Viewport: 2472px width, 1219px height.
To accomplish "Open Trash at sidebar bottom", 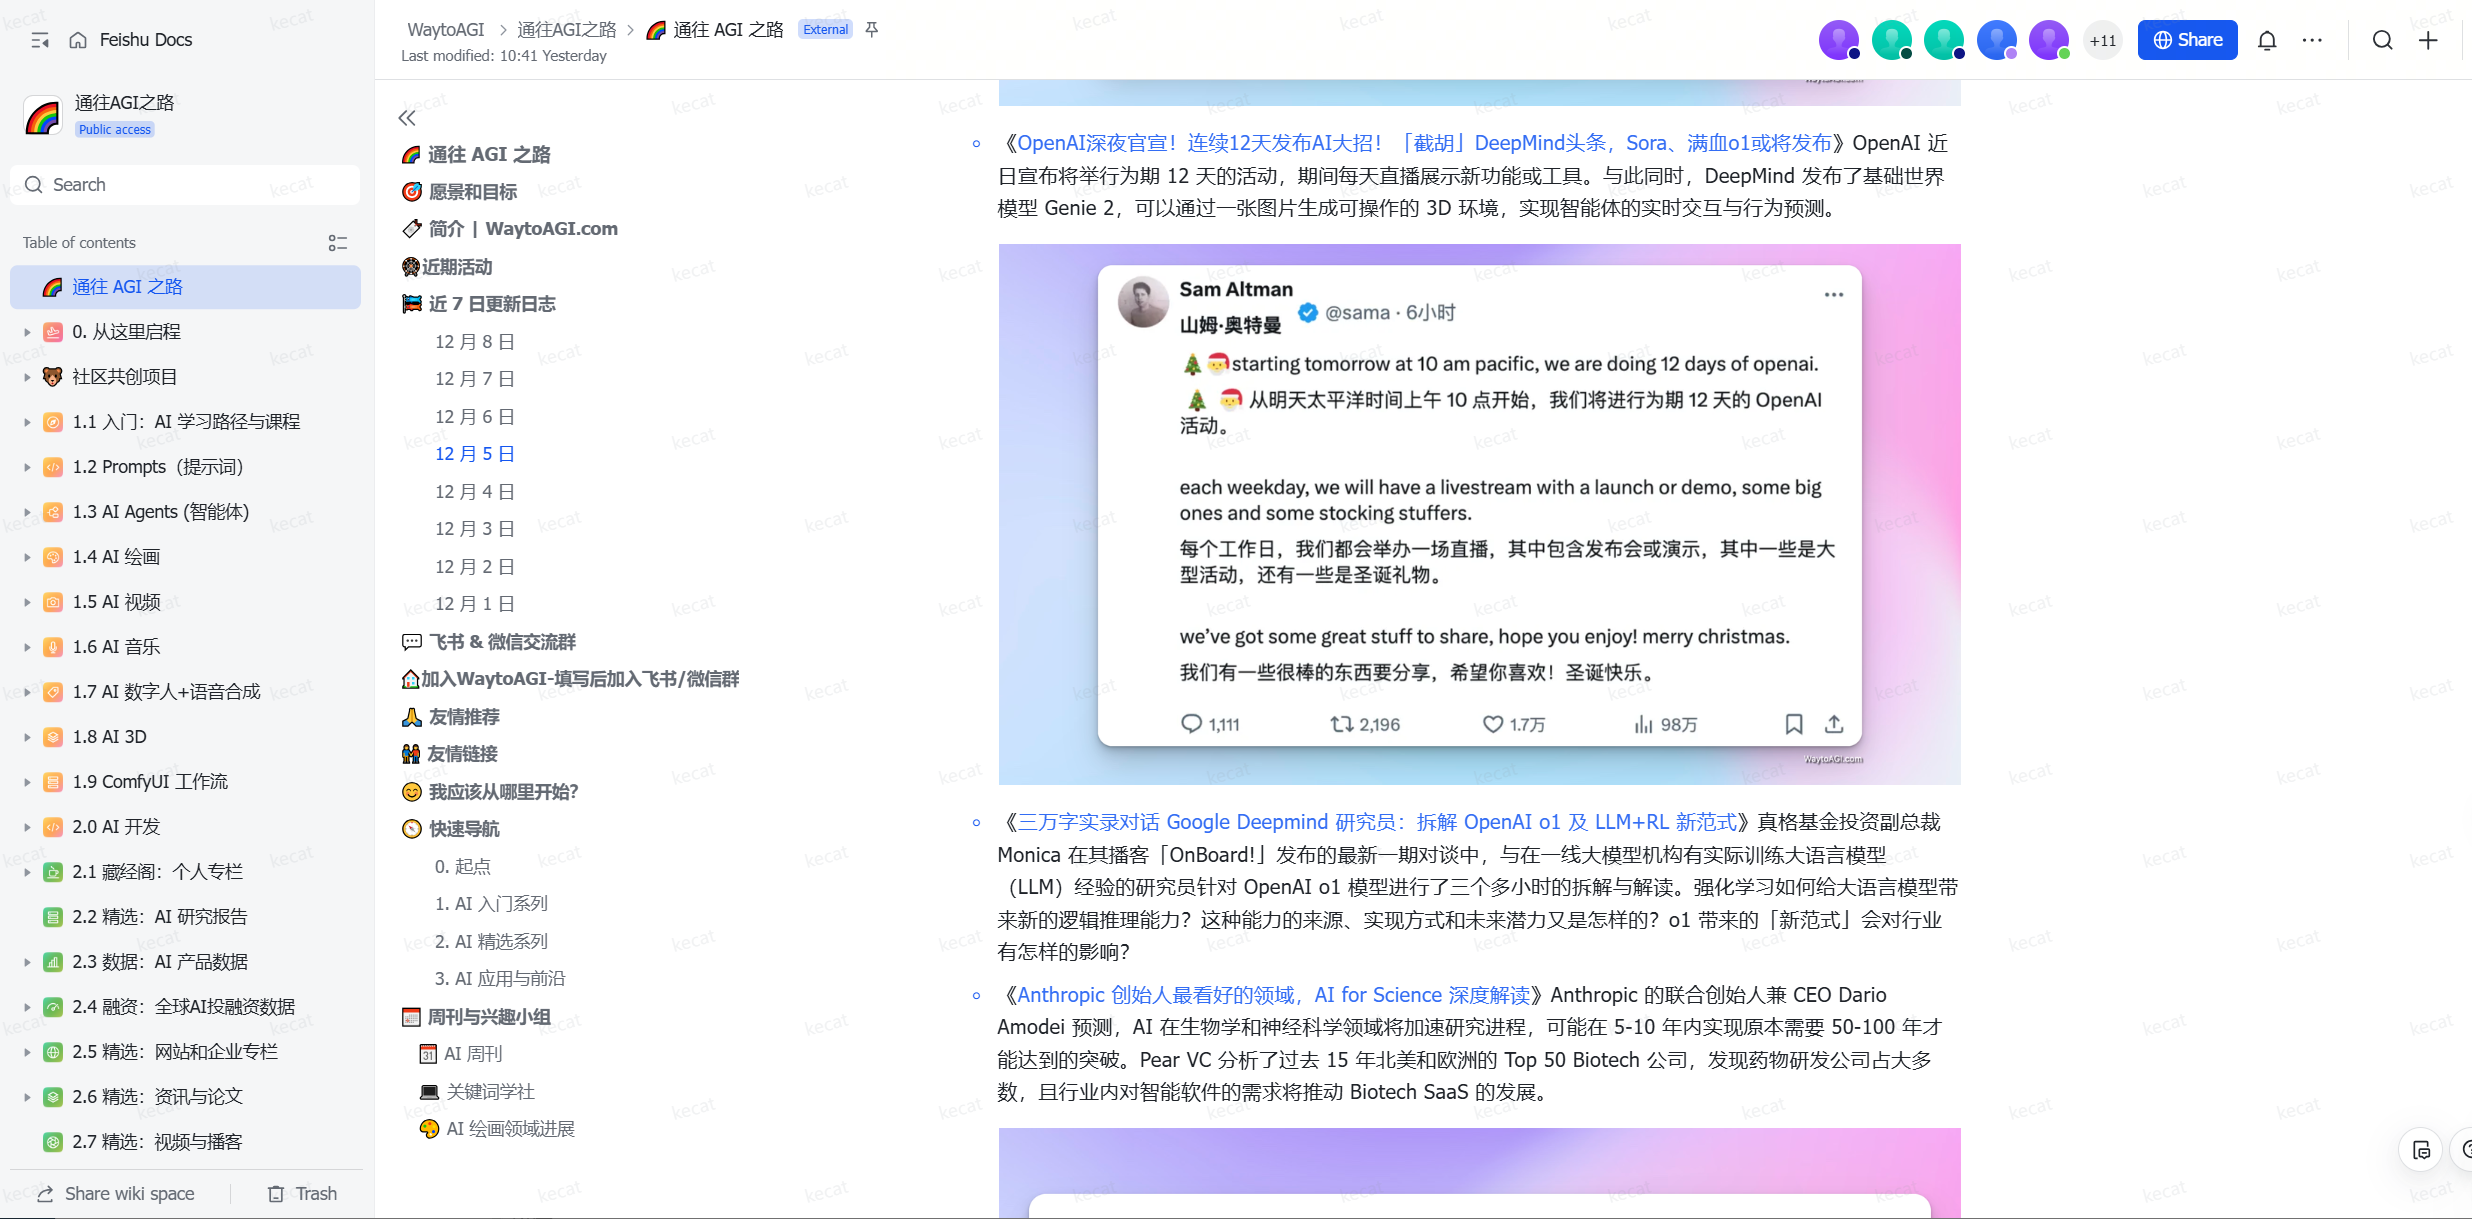I will coord(302,1194).
